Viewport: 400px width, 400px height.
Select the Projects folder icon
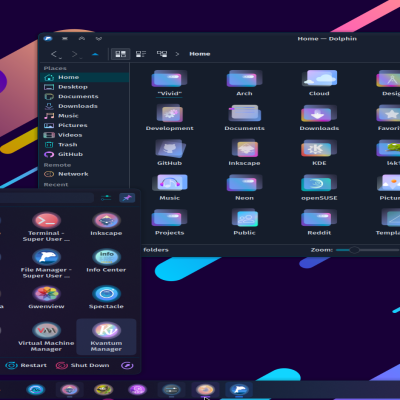pyautogui.click(x=169, y=218)
